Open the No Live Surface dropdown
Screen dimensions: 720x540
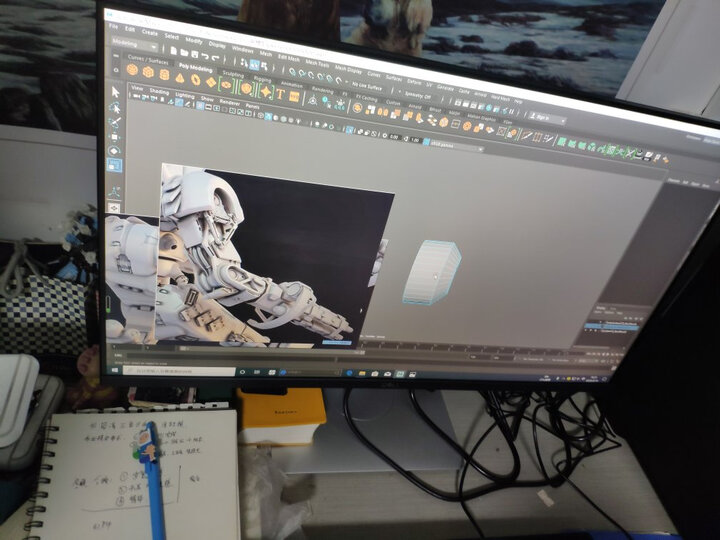coord(367,86)
